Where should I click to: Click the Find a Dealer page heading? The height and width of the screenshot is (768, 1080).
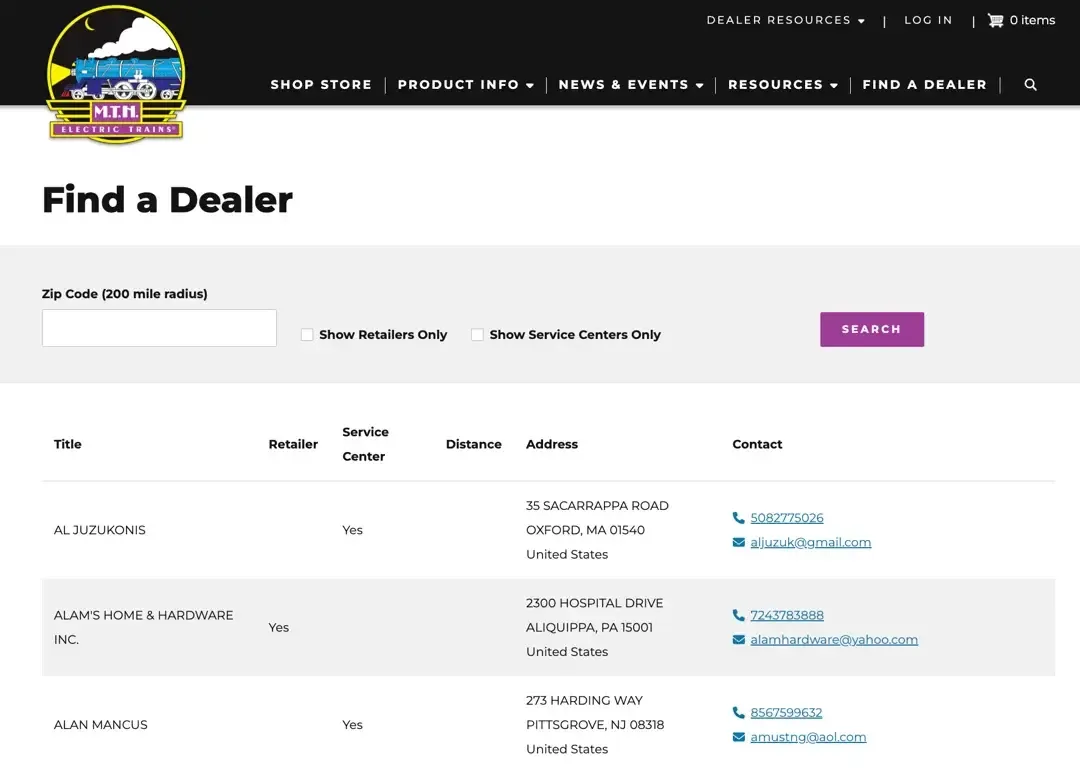[x=167, y=200]
